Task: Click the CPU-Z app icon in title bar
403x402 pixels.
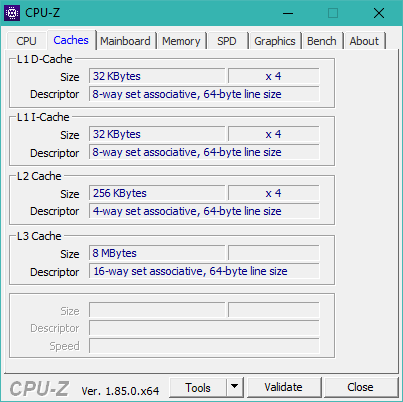Action: click(12, 13)
